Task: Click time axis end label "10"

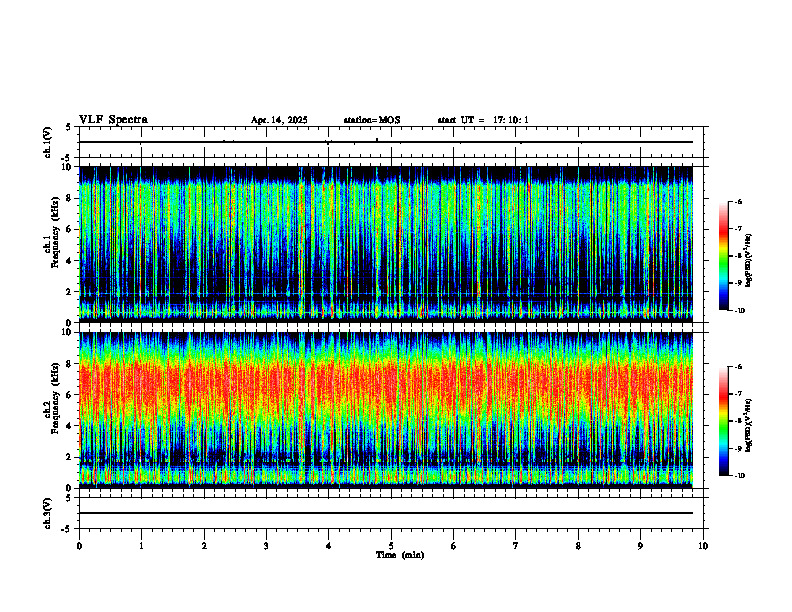Action: 703,546
